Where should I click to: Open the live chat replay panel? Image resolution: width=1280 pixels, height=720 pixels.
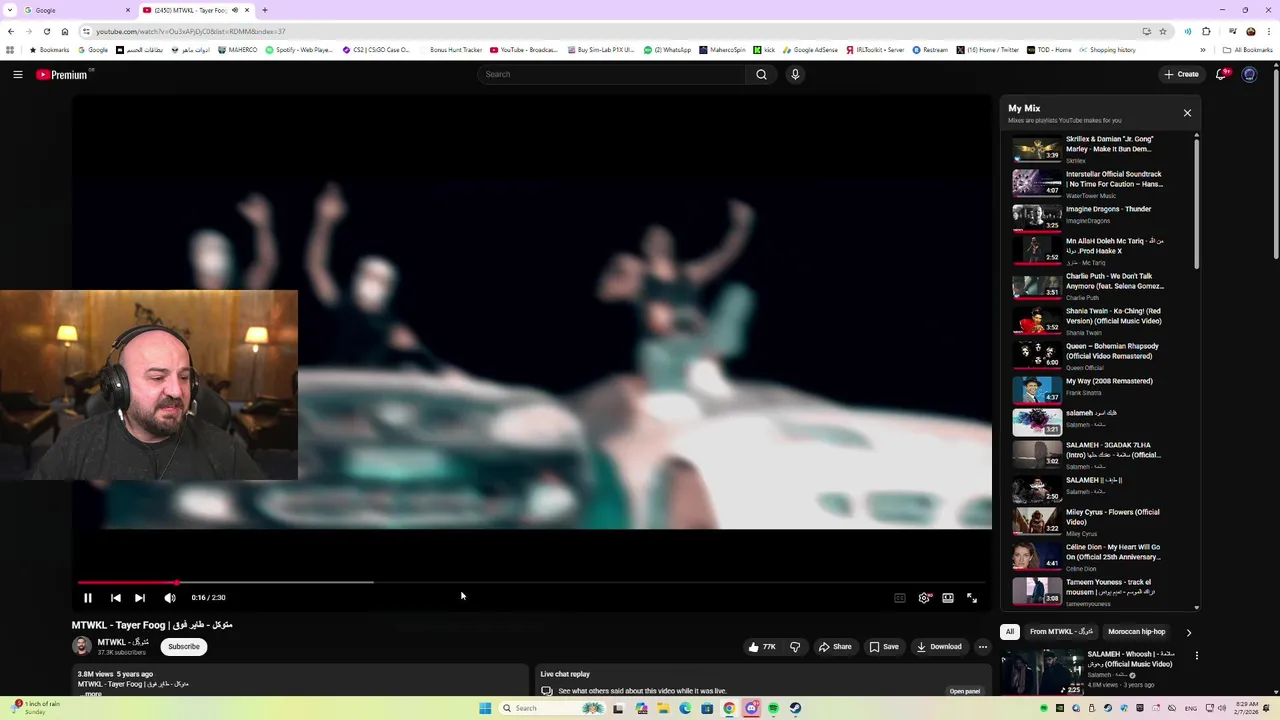[x=964, y=691]
